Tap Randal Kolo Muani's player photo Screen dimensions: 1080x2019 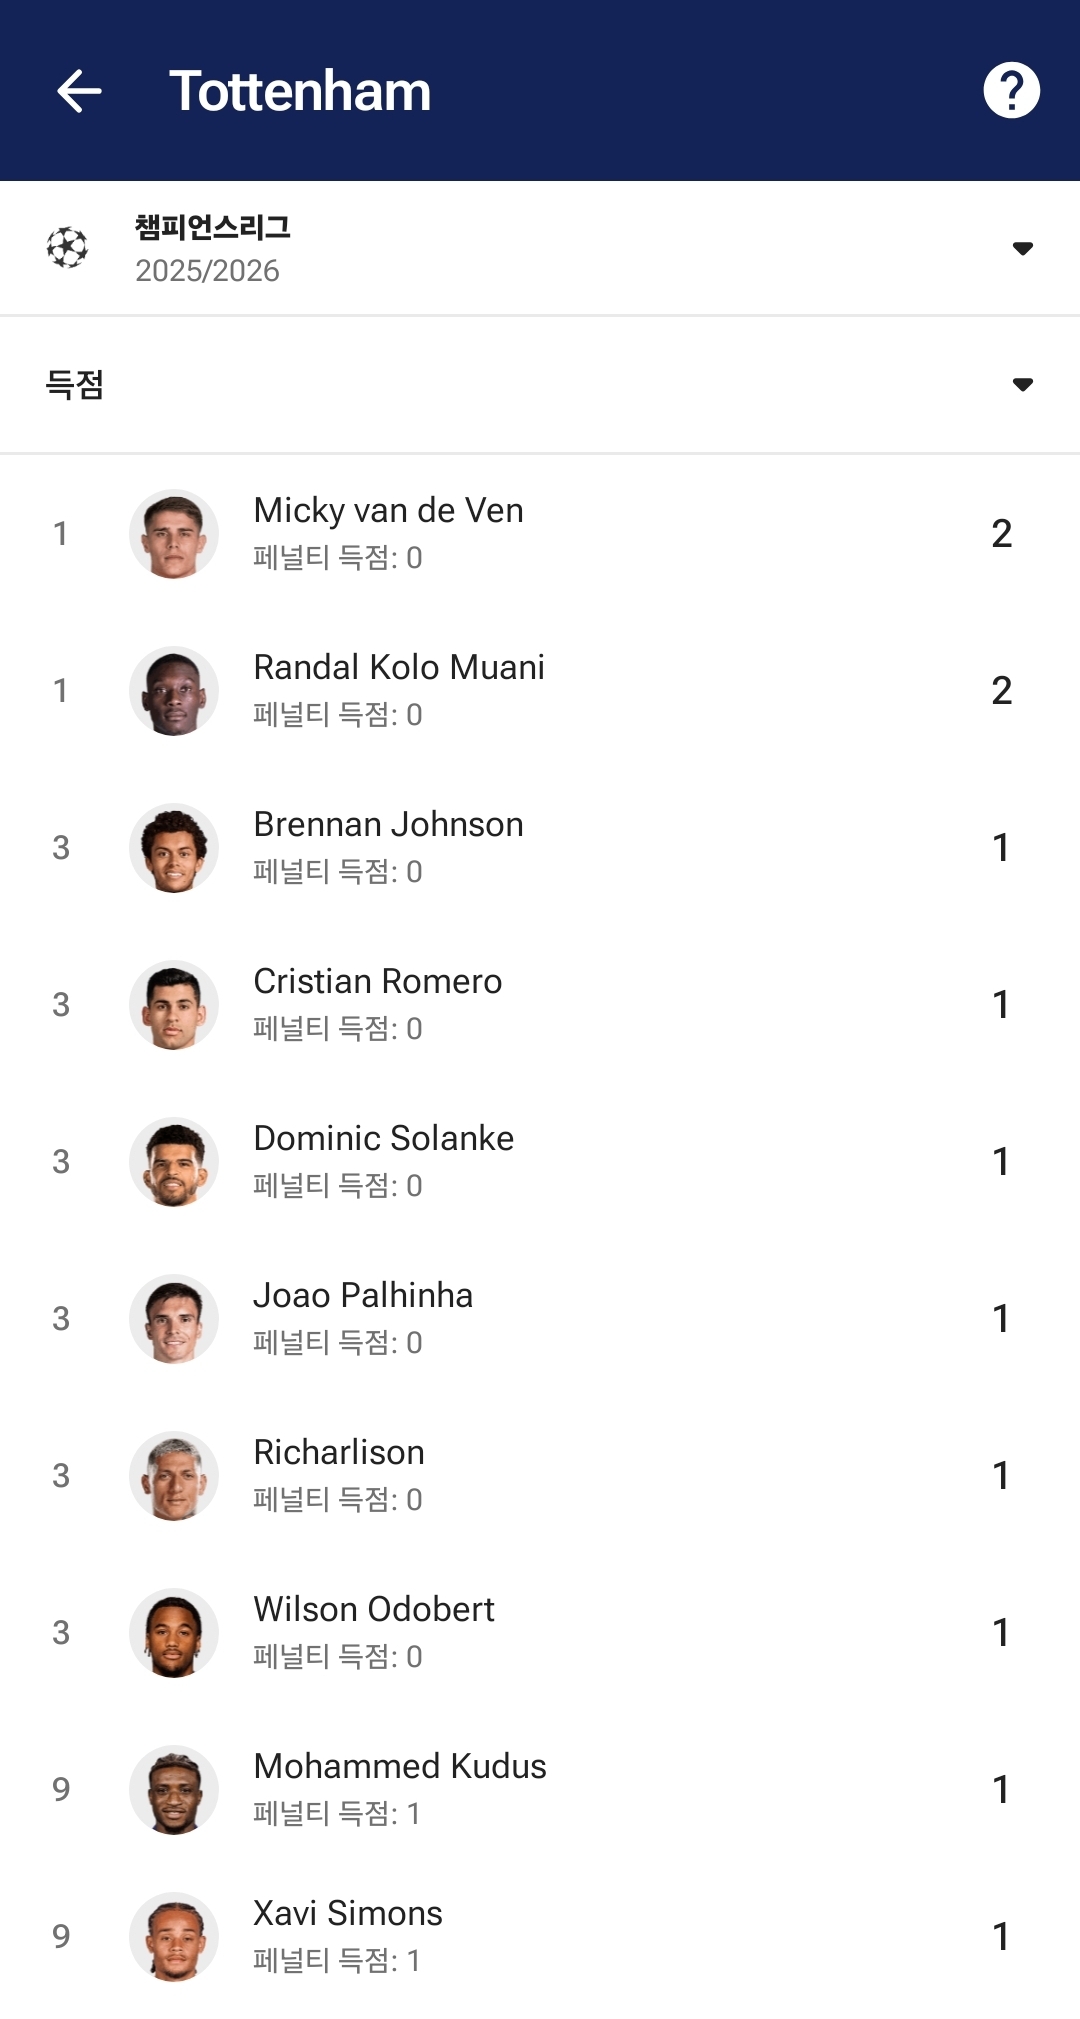[x=174, y=691]
